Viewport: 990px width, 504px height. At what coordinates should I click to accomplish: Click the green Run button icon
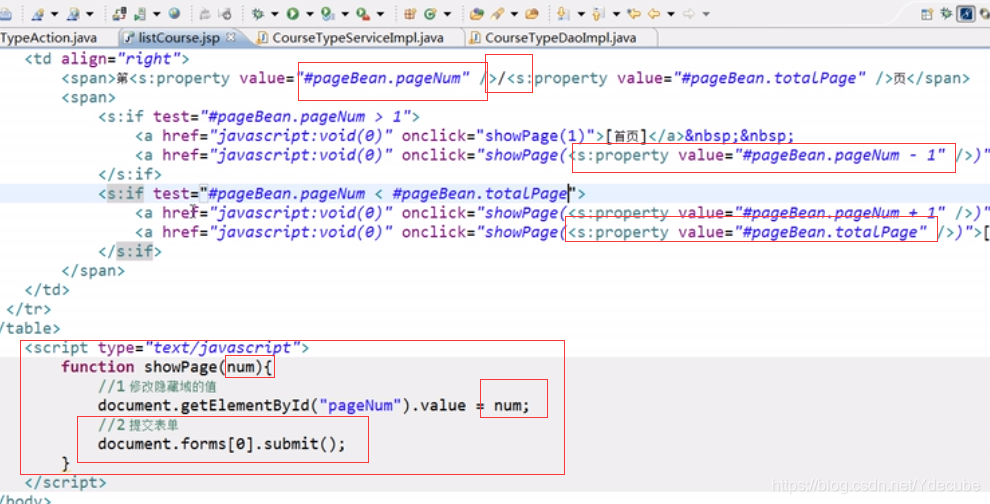292,13
